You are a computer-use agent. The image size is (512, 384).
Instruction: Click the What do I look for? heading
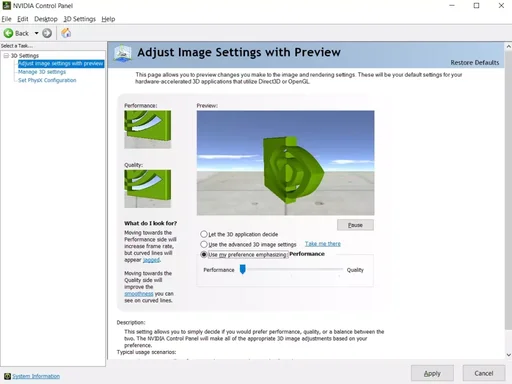tap(150, 223)
